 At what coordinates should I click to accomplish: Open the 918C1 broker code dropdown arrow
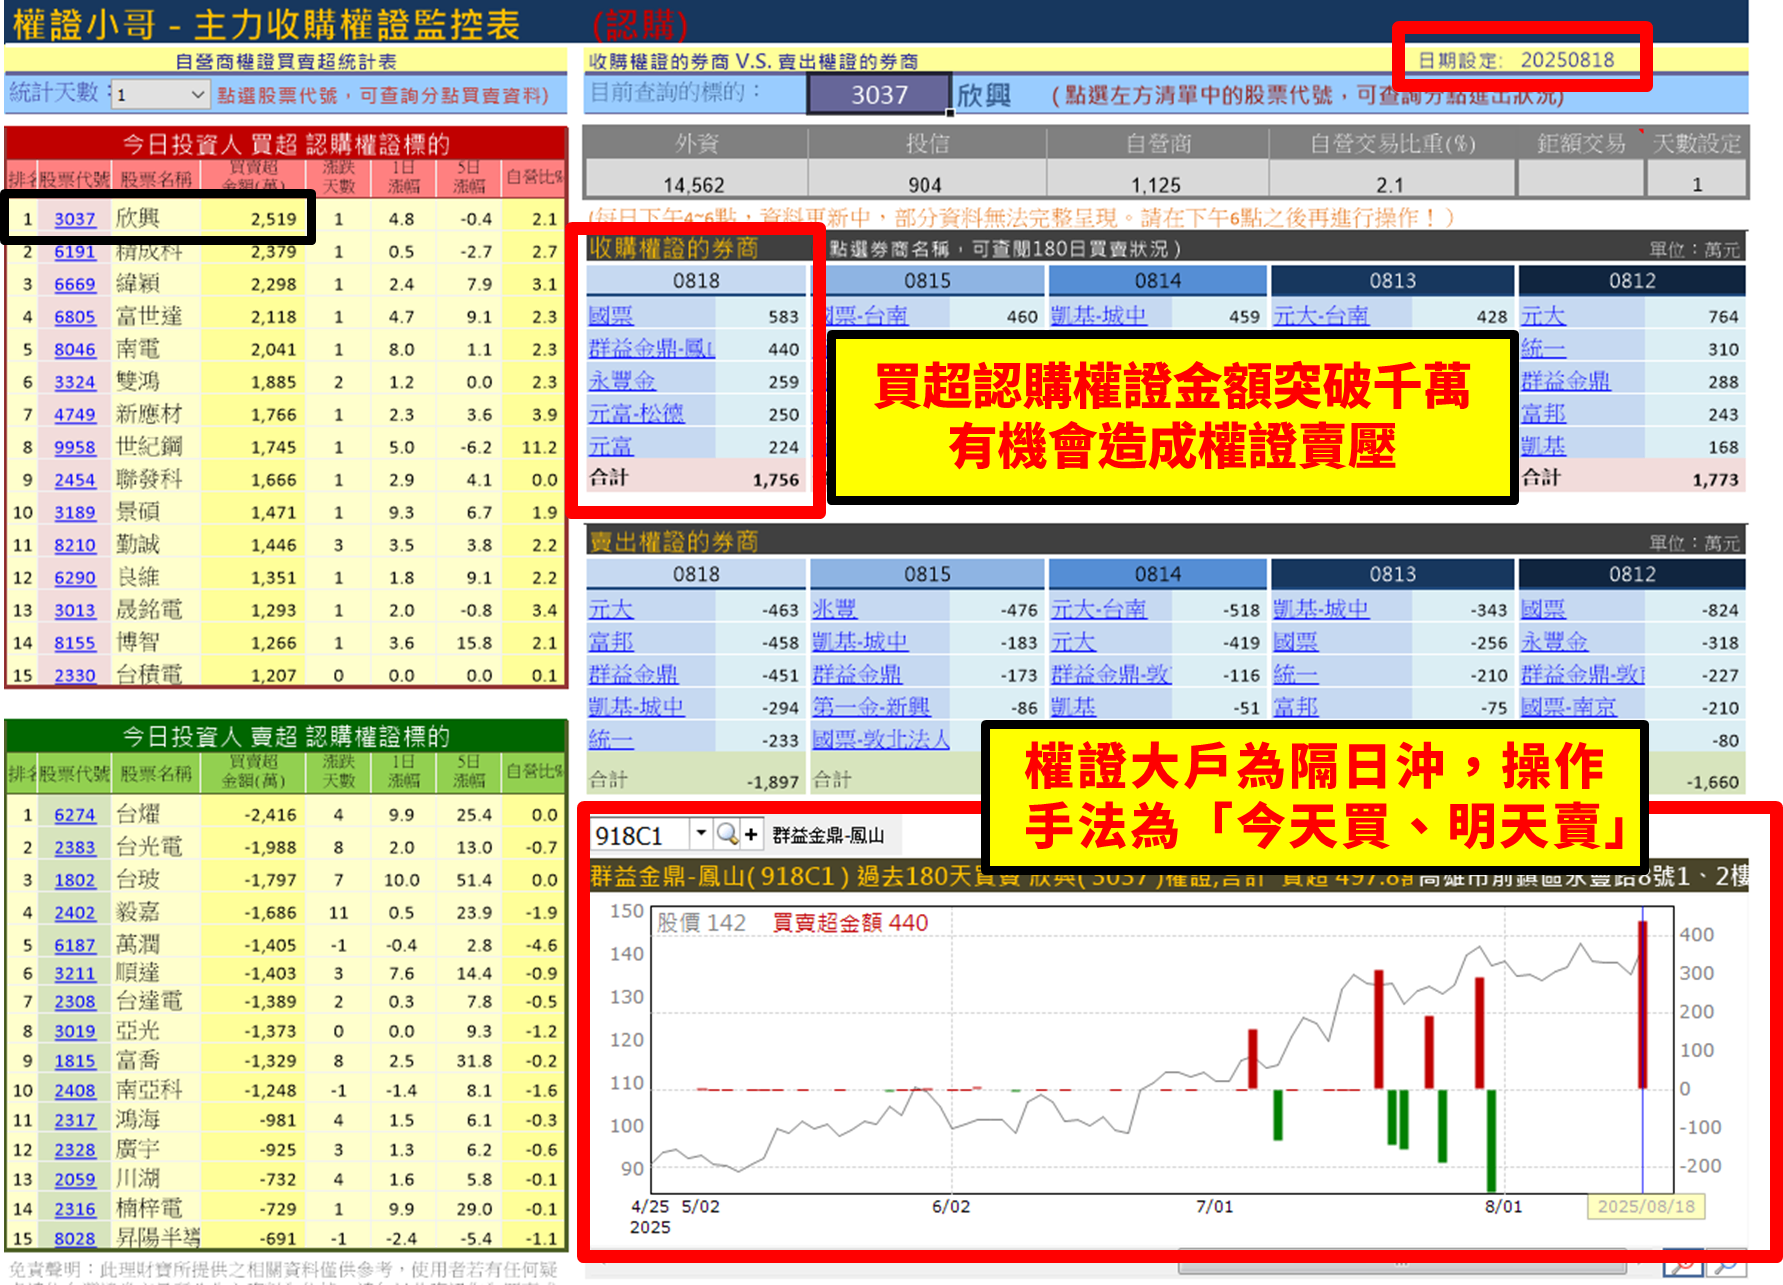[x=701, y=834]
